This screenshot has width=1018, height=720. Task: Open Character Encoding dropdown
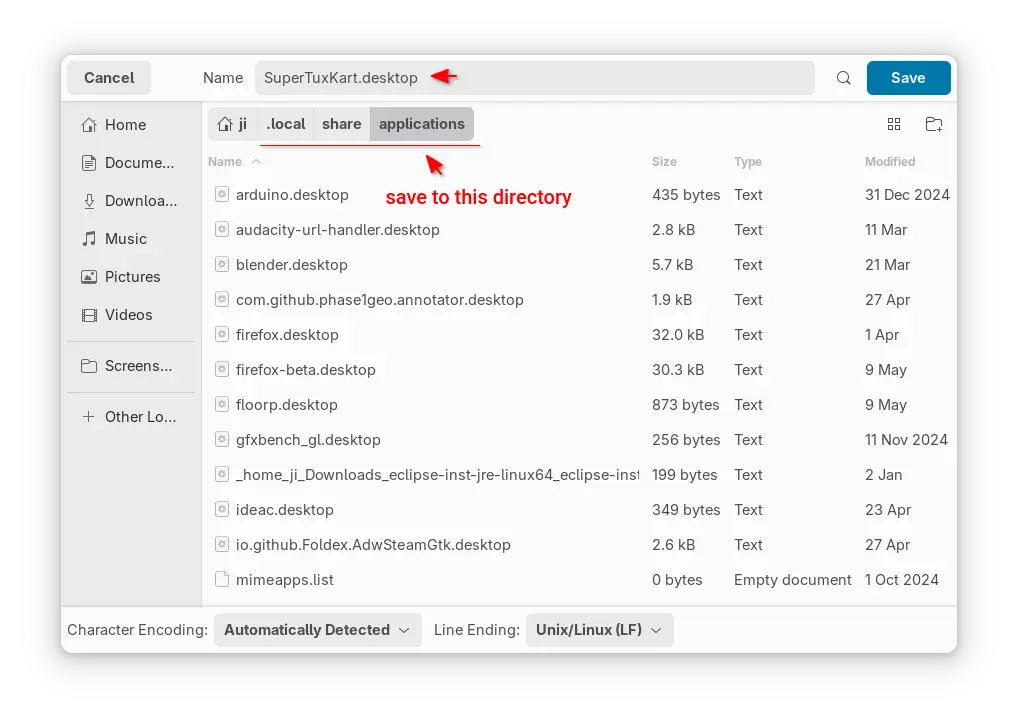(317, 630)
